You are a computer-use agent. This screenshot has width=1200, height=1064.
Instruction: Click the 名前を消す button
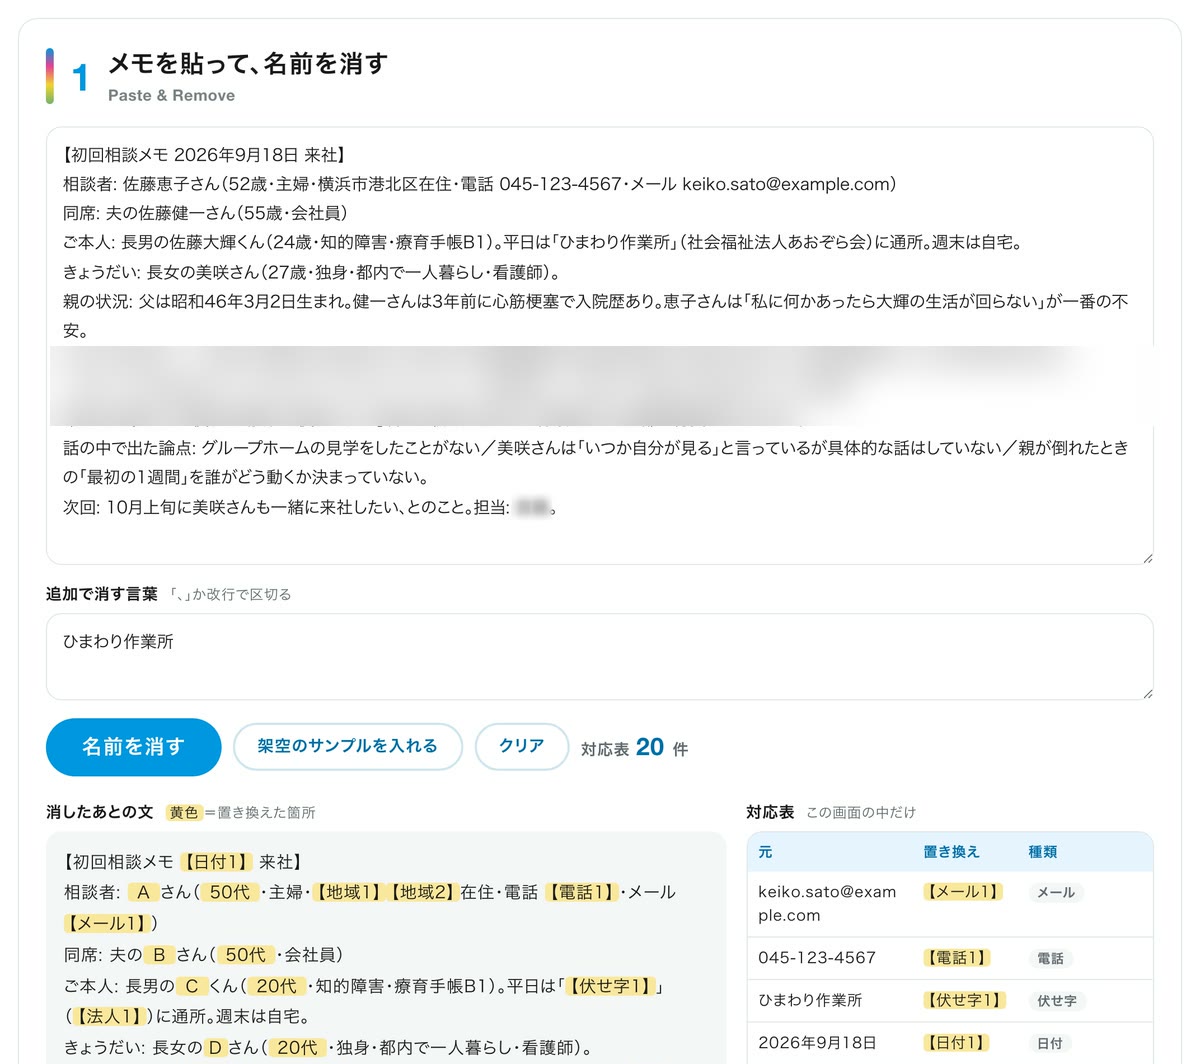coord(133,747)
